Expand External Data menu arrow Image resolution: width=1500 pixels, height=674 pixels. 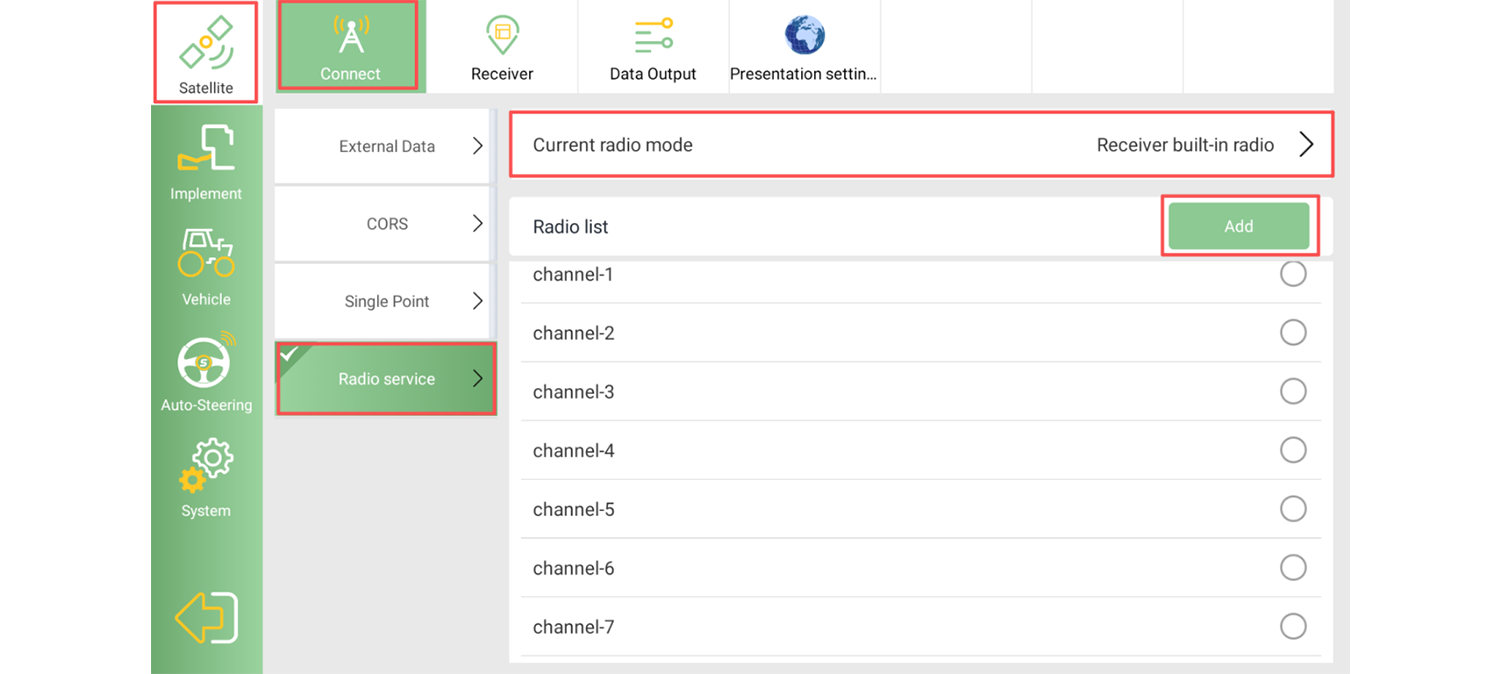click(478, 146)
